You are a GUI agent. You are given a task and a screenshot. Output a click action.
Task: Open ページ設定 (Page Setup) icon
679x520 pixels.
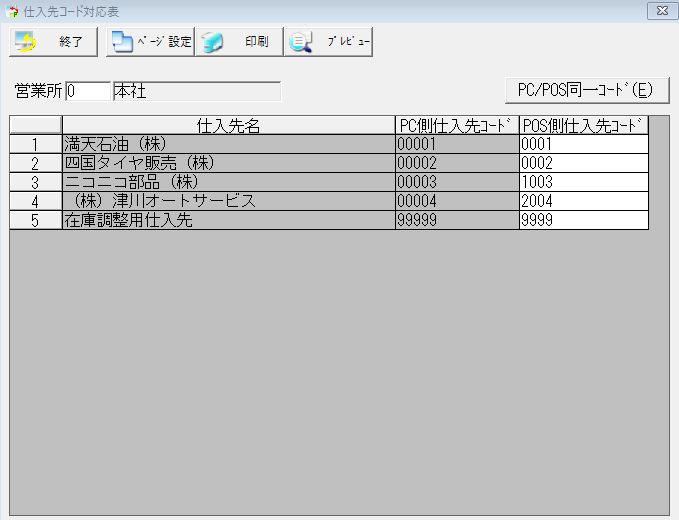click(x=122, y=42)
